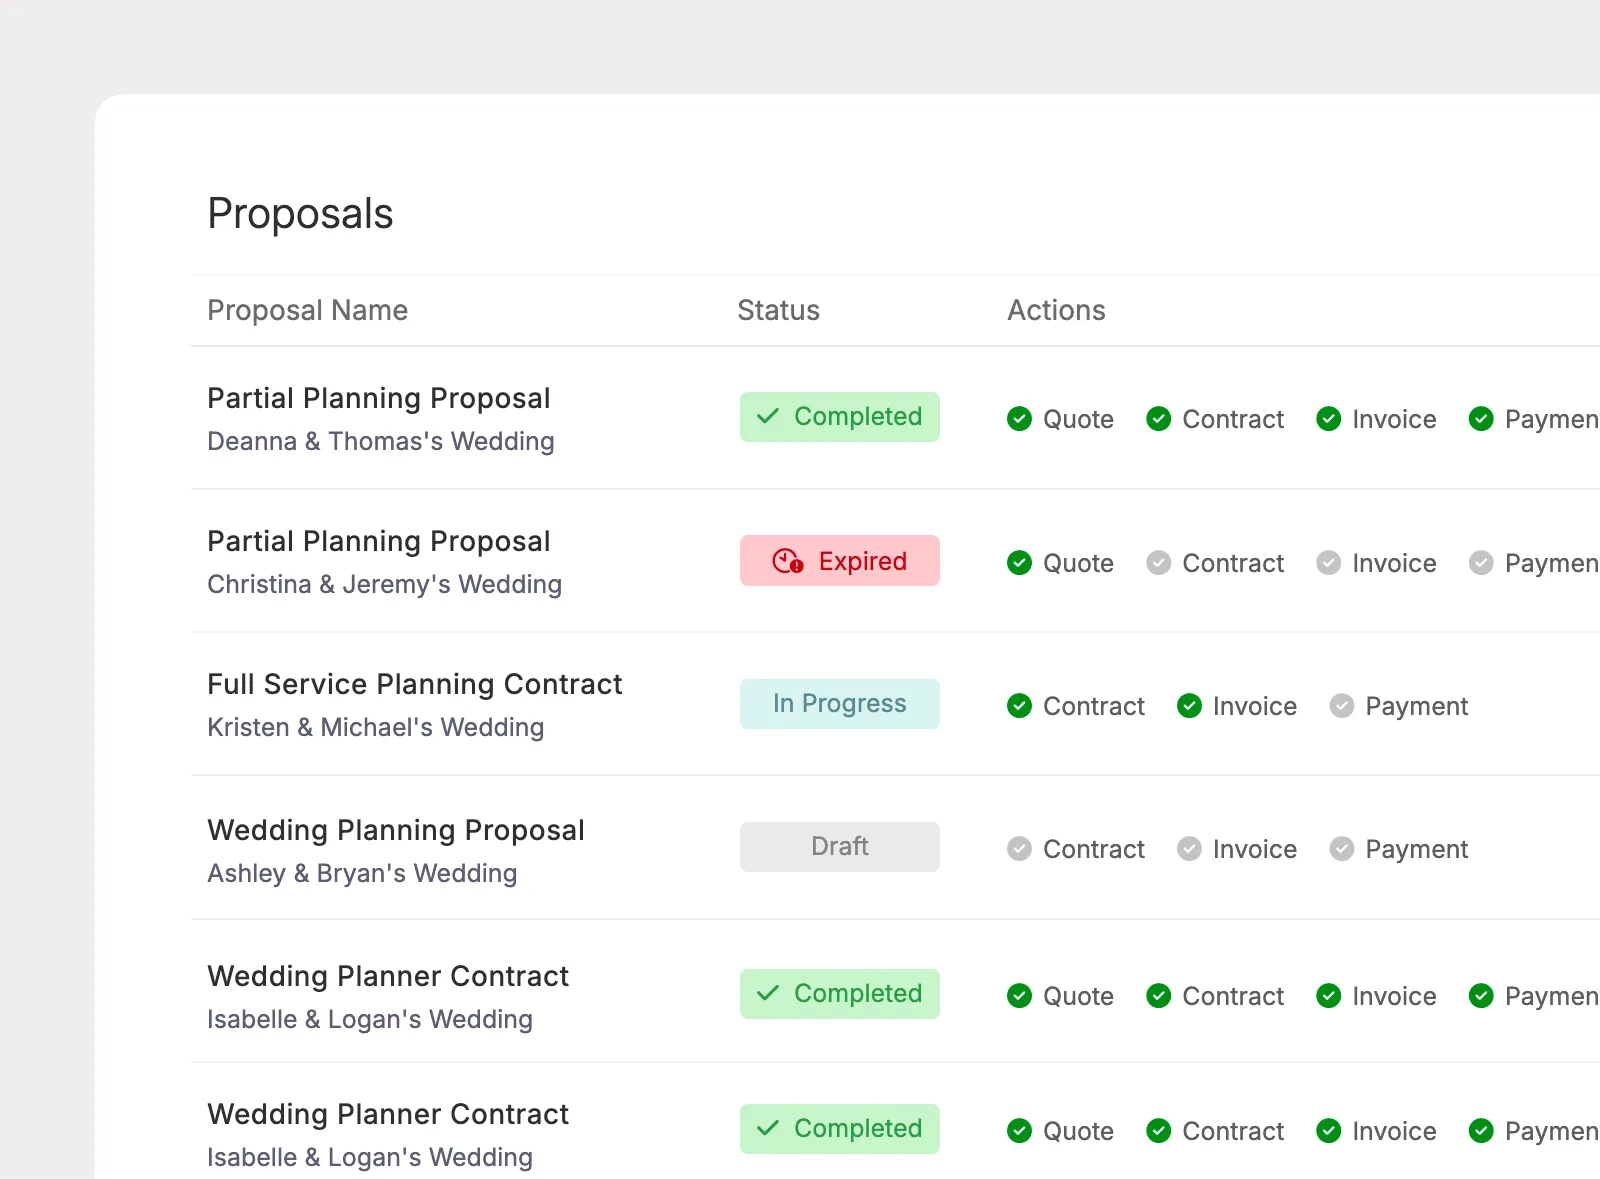1600x1179 pixels.
Task: Click the Status column header
Action: click(779, 310)
